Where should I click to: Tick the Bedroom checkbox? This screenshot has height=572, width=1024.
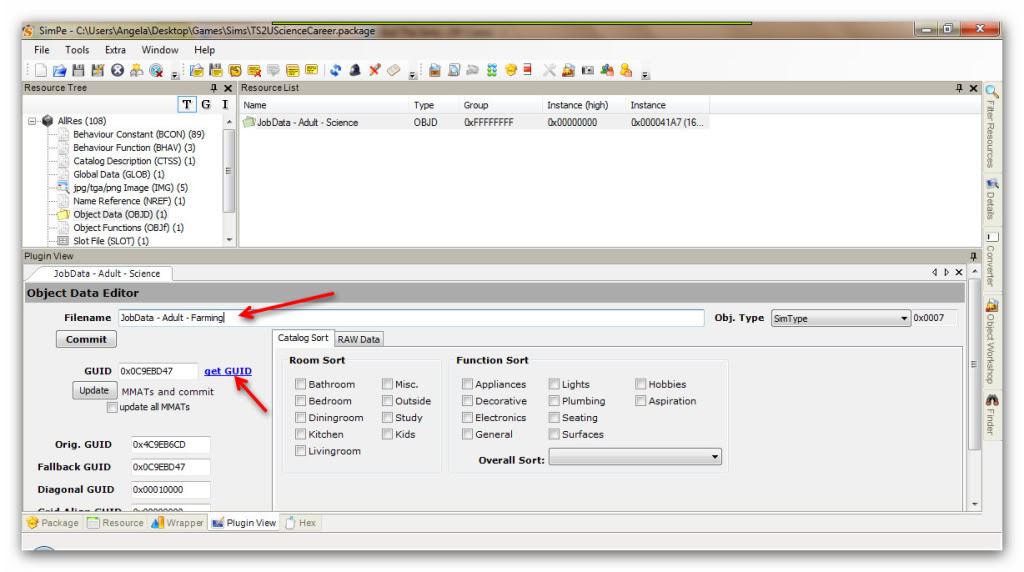(300, 400)
